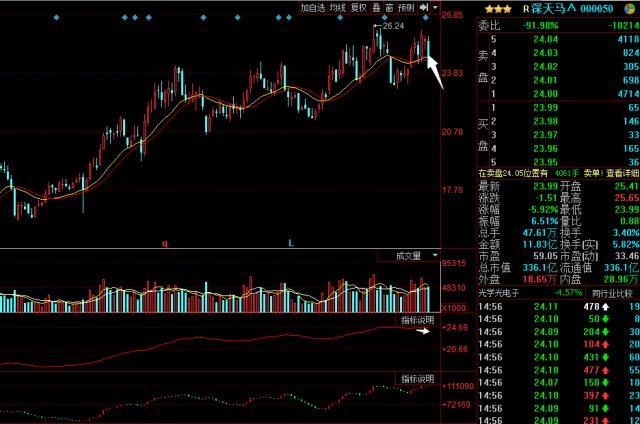Image resolution: width=640 pixels, height=424 pixels.
Task: Click the stock code 000050
Action: (597, 9)
